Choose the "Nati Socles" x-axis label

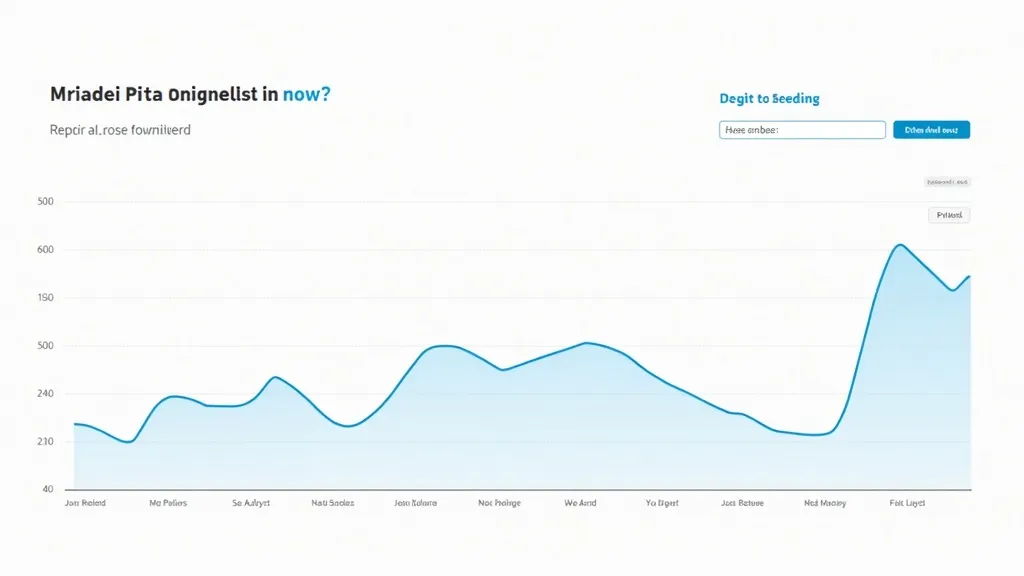[x=332, y=503]
